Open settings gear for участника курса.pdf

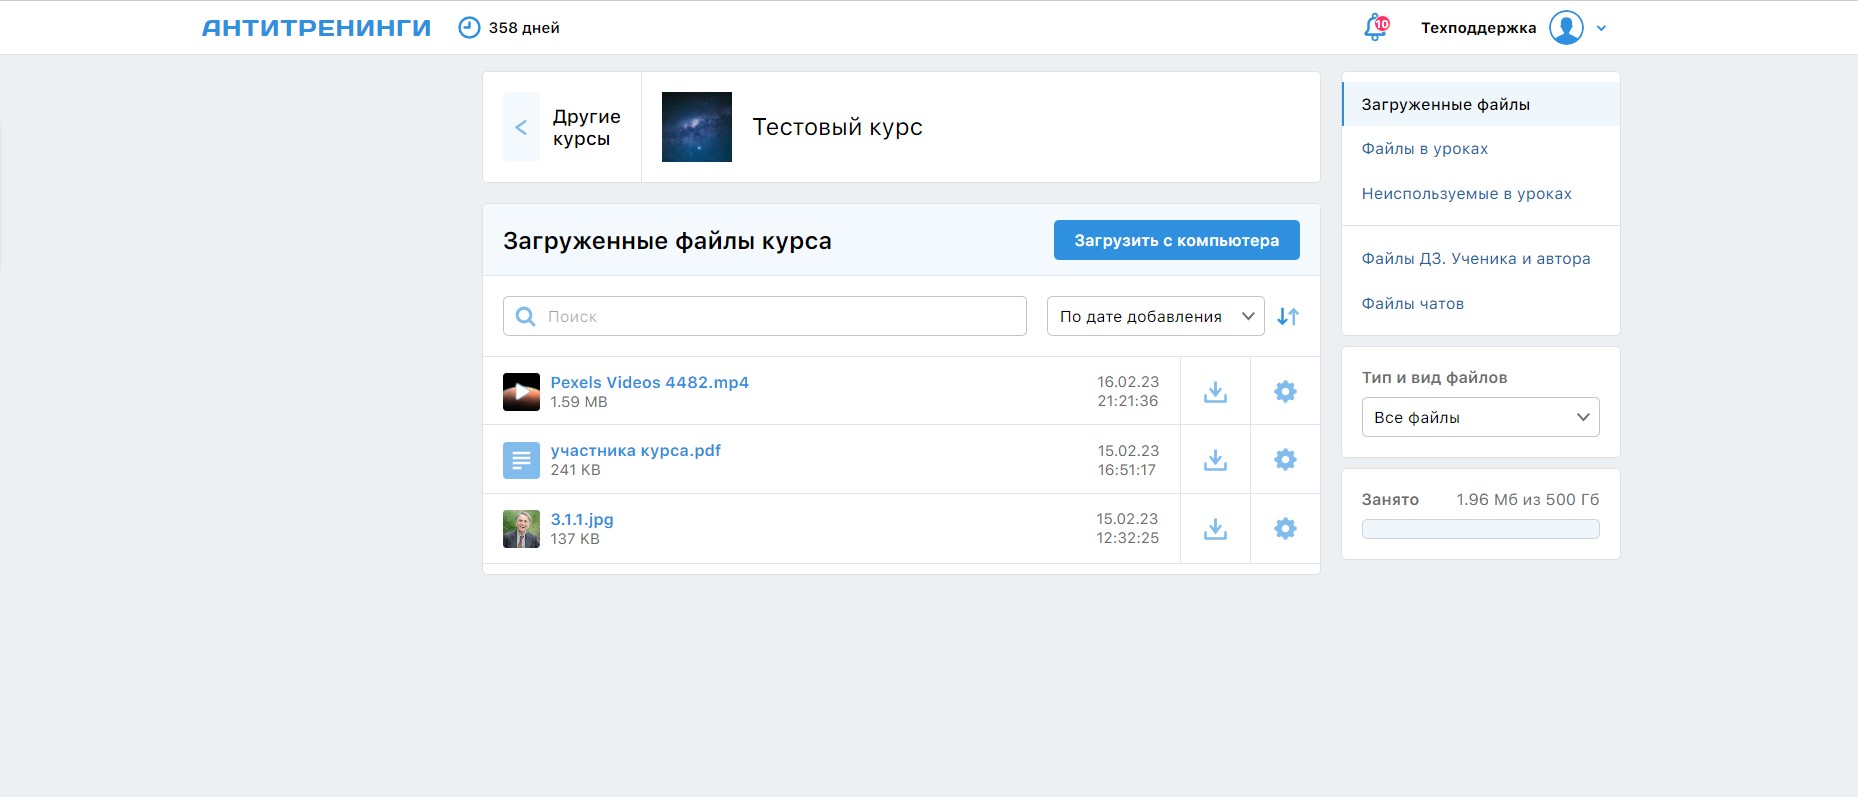[x=1285, y=460]
